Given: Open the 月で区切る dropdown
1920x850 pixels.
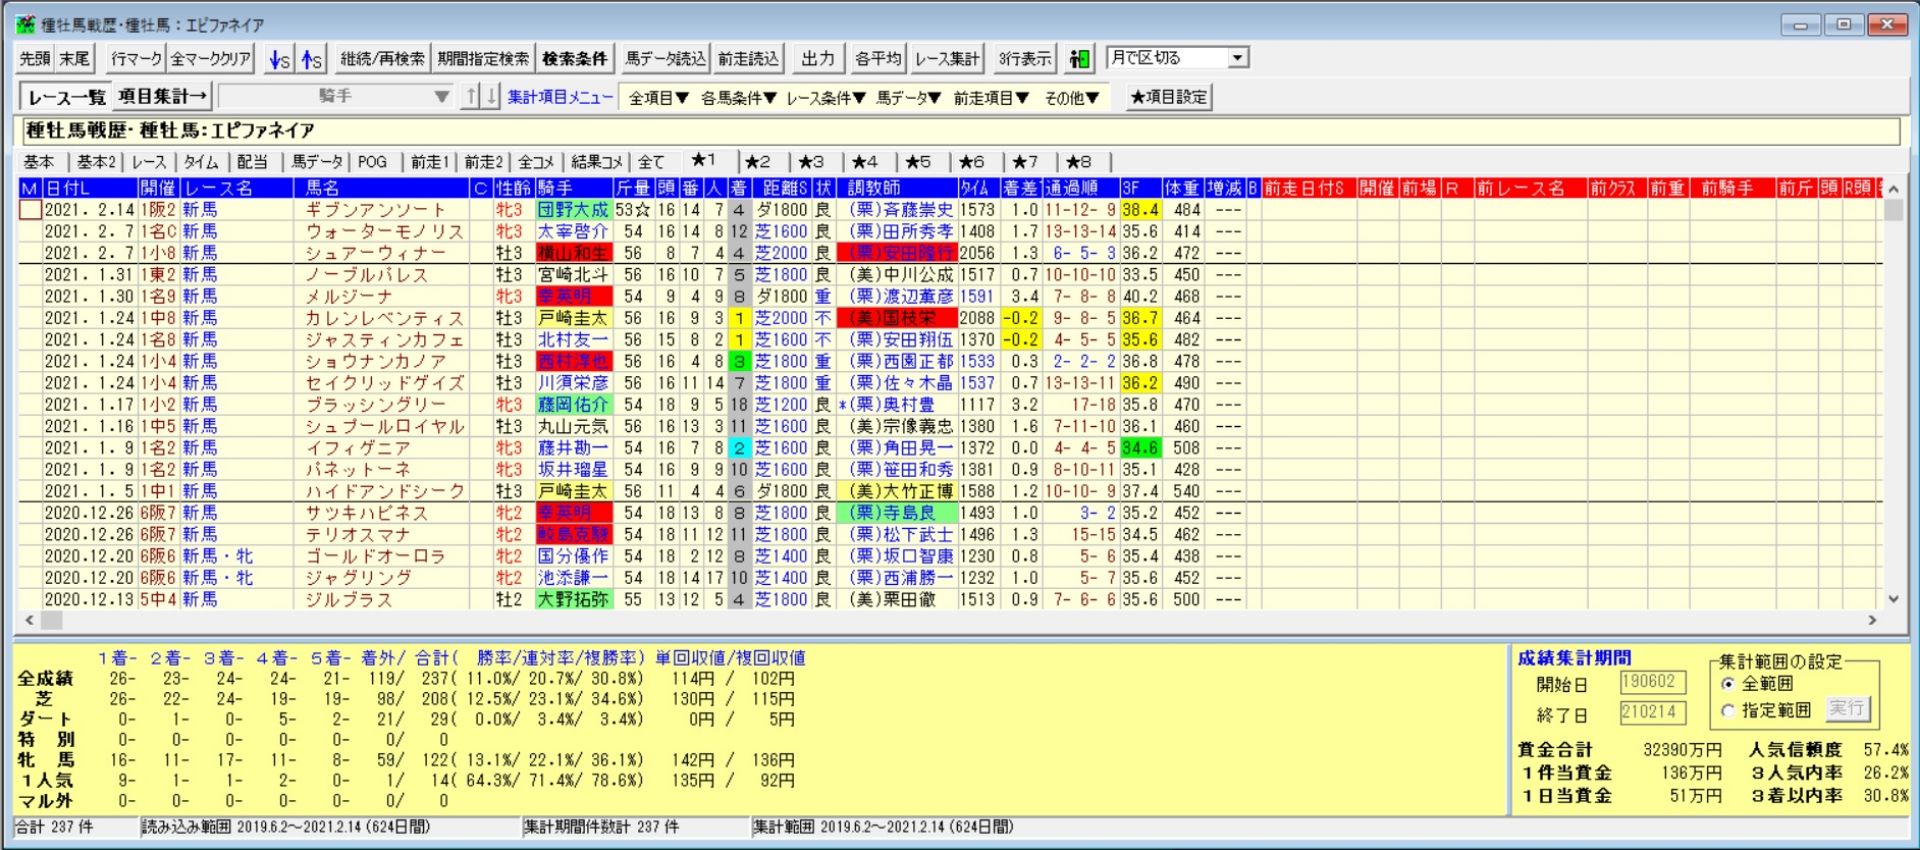Looking at the screenshot, I should click(1237, 58).
